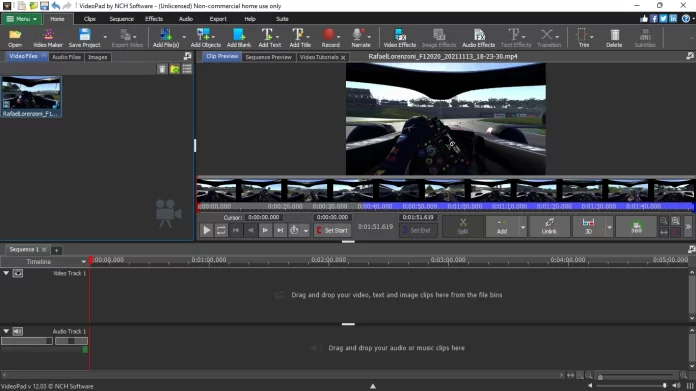Switch to the Images bin tab
This screenshot has width=696, height=391.
tap(97, 57)
